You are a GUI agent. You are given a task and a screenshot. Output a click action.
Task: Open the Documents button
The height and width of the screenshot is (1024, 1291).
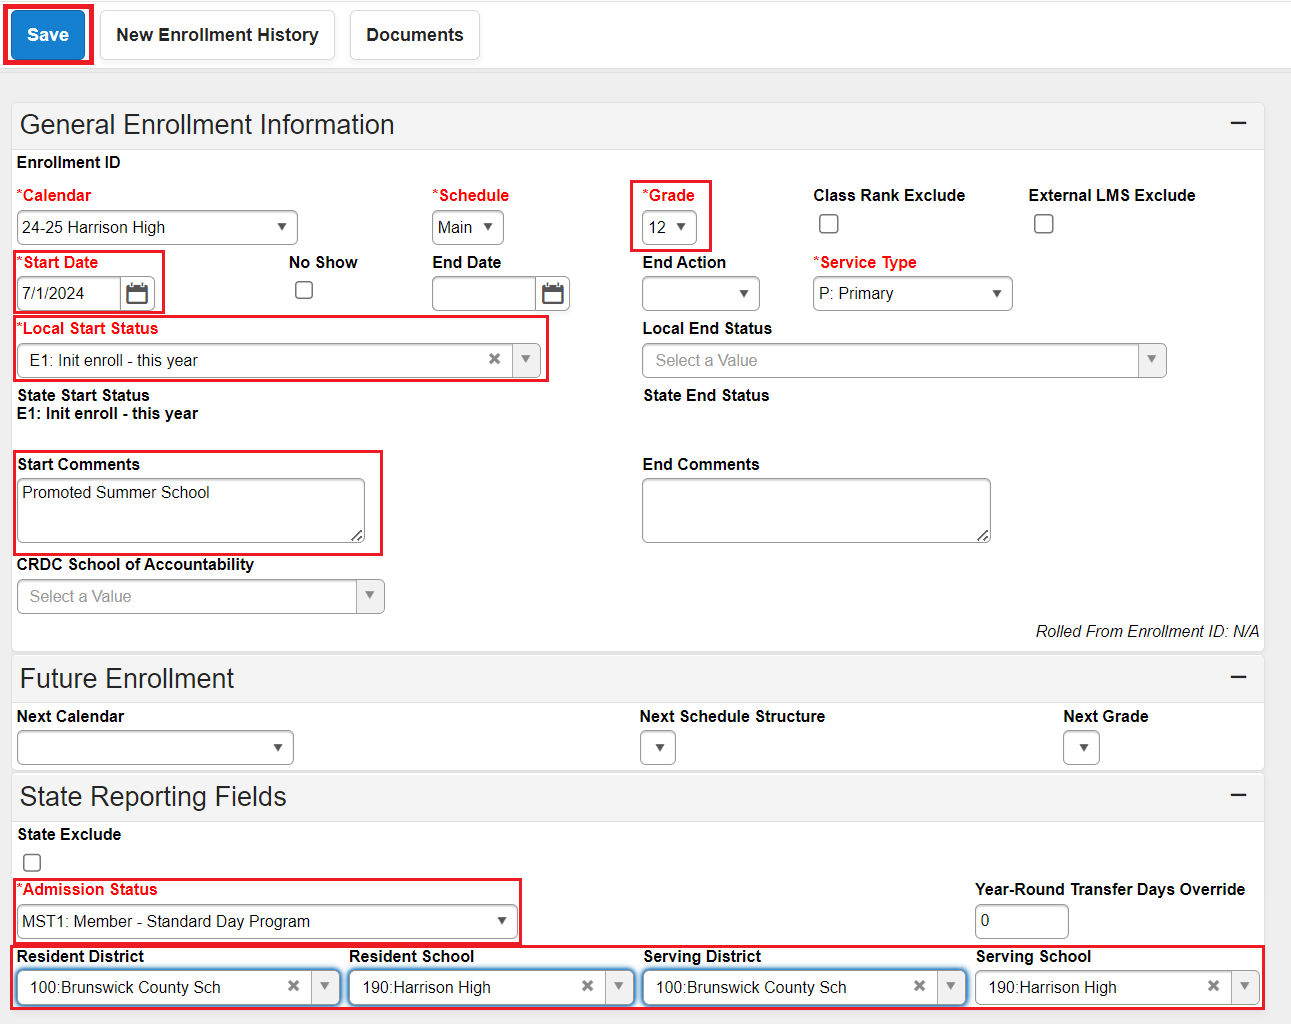(415, 35)
